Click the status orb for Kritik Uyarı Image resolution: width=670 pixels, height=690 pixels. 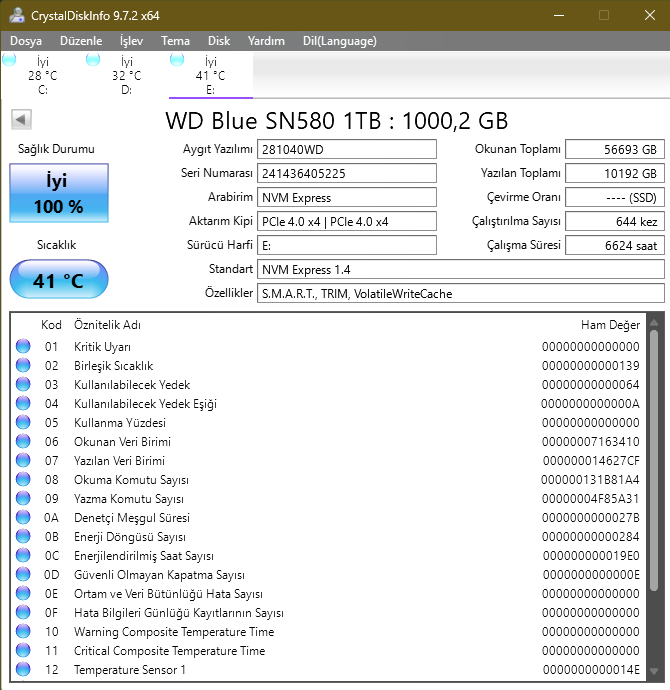pos(23,346)
